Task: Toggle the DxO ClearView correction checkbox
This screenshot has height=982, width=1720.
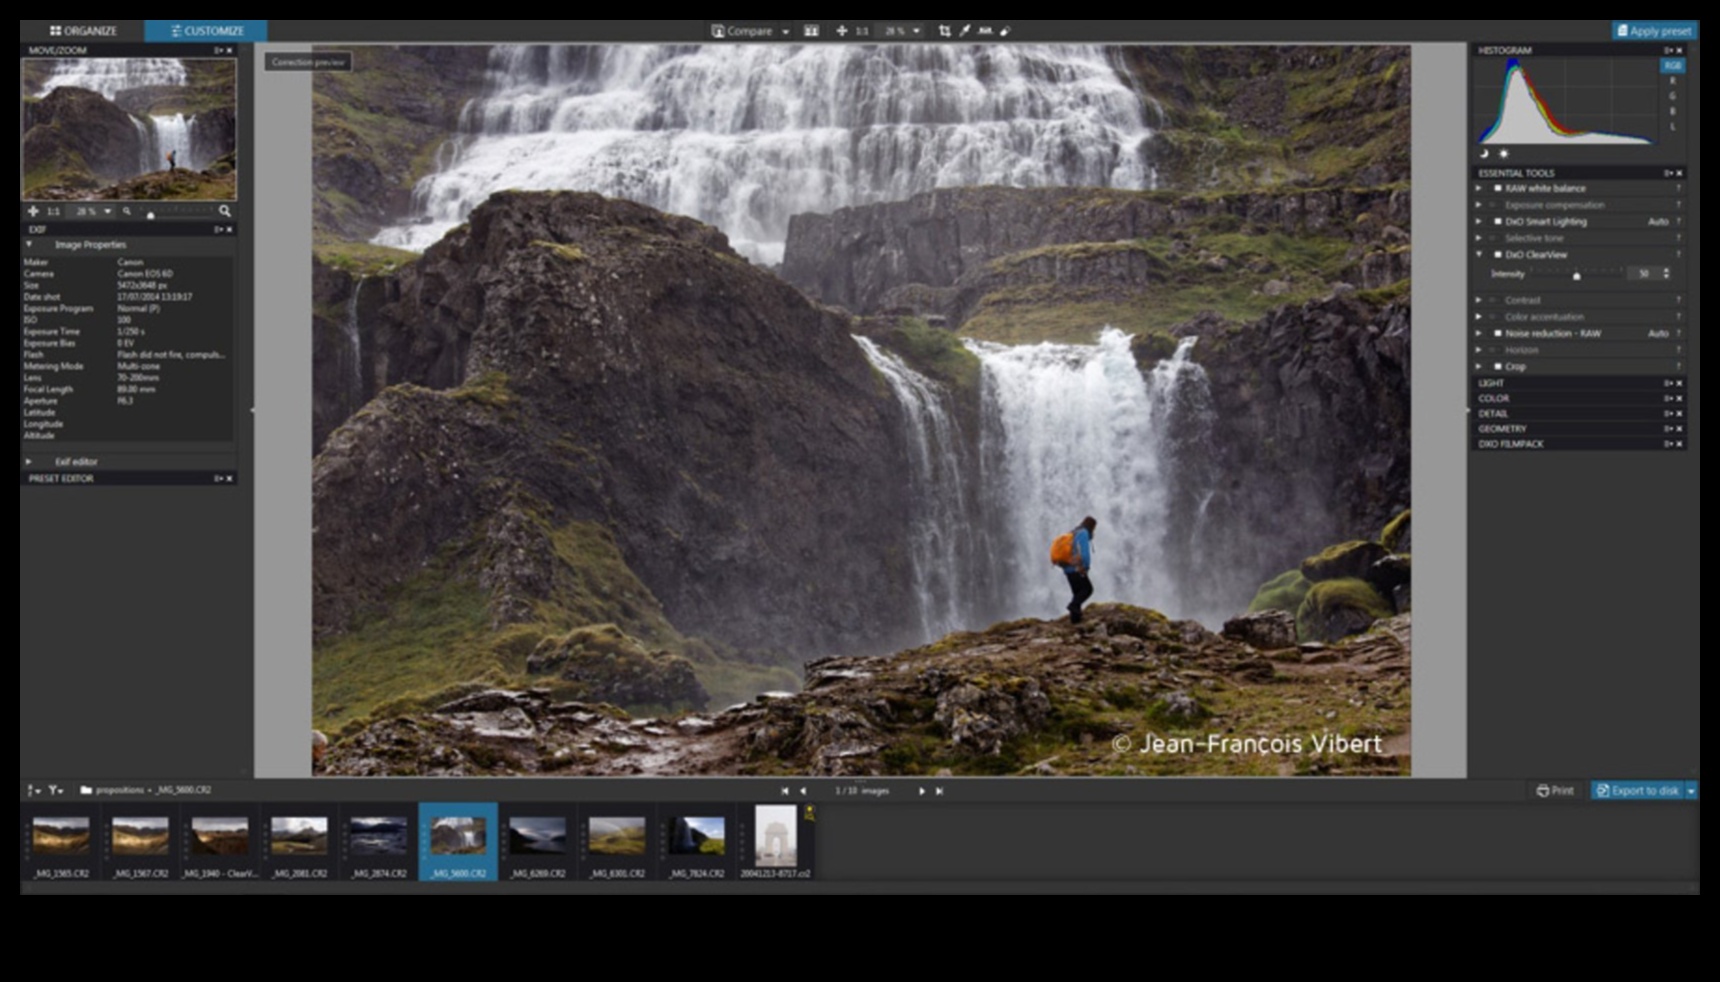Action: click(1498, 255)
